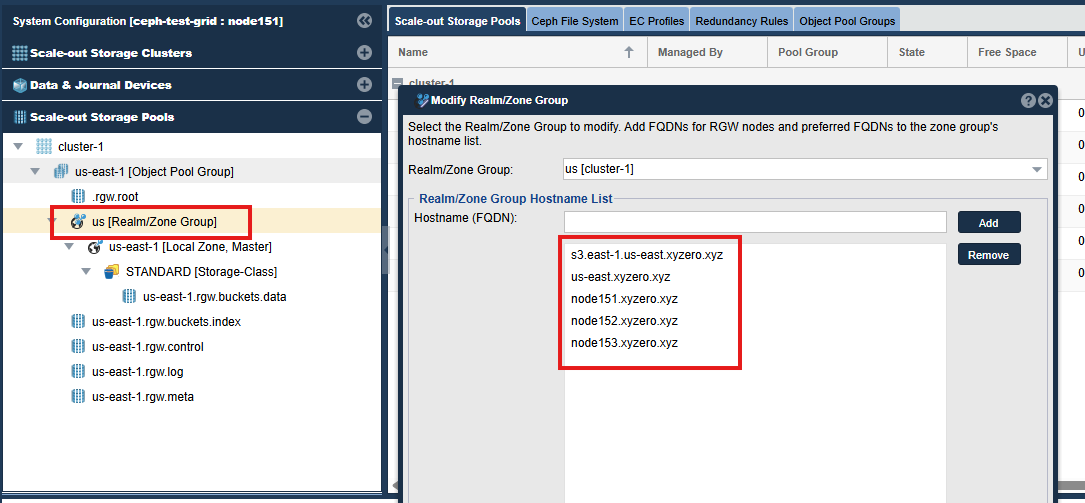Open the Ceph File System tab
The image size is (1085, 503).
pyautogui.click(x=575, y=21)
